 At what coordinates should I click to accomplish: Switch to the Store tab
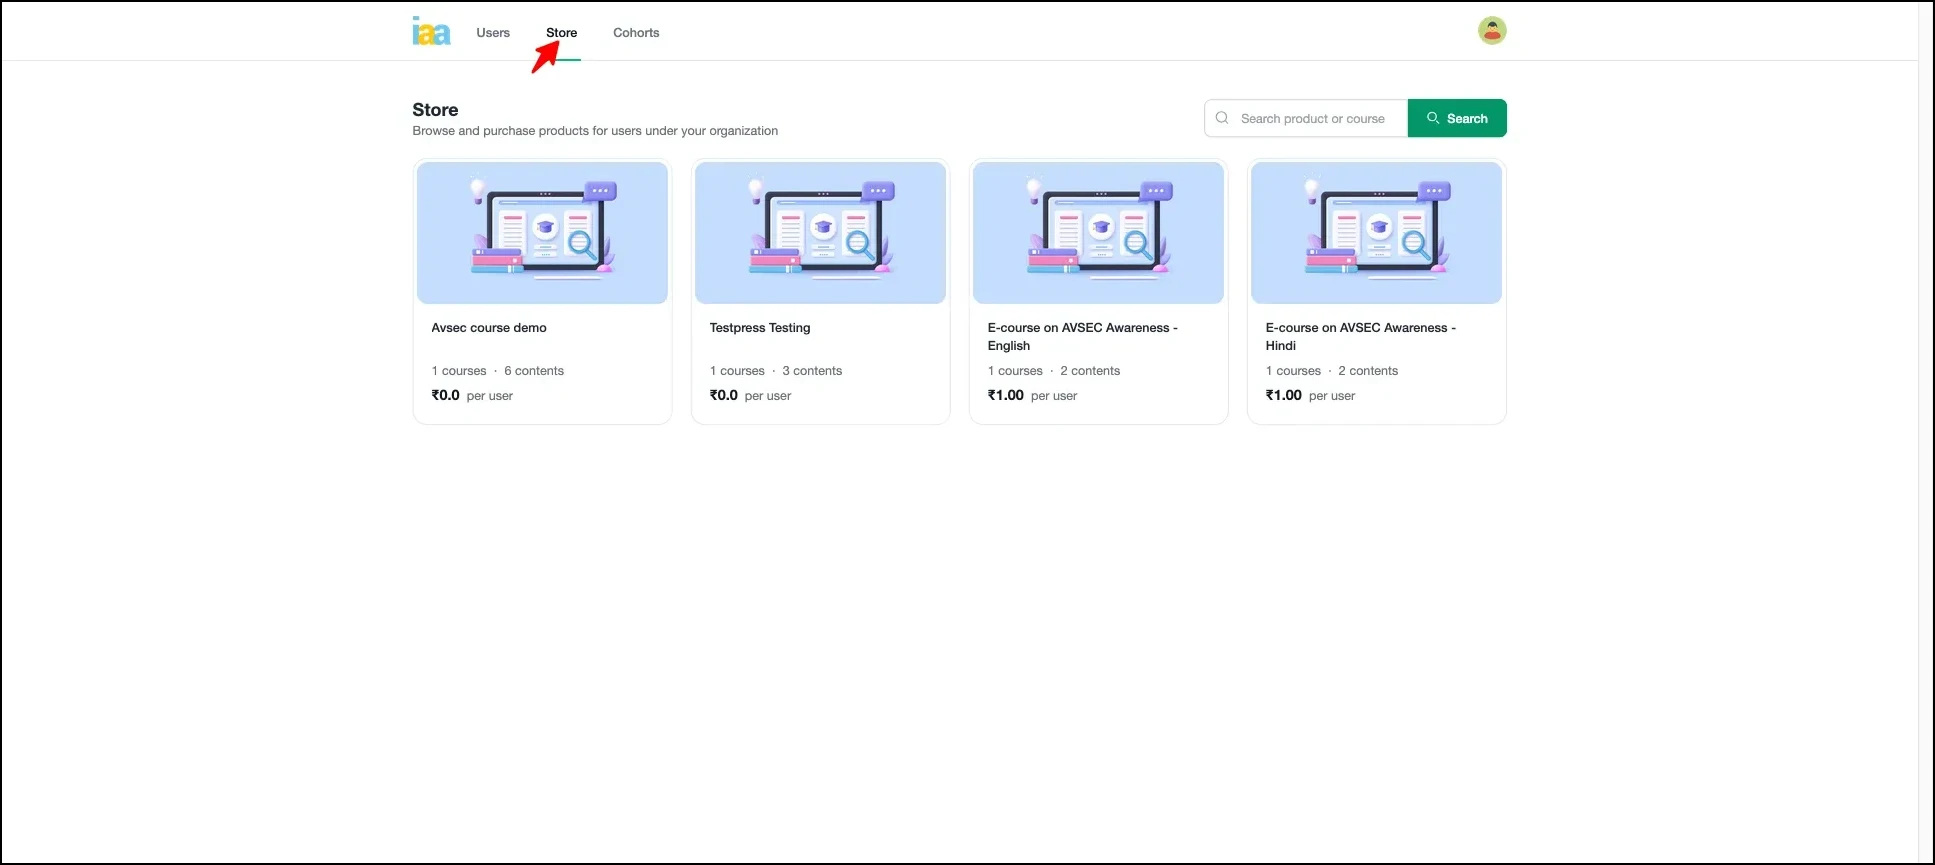pos(561,33)
